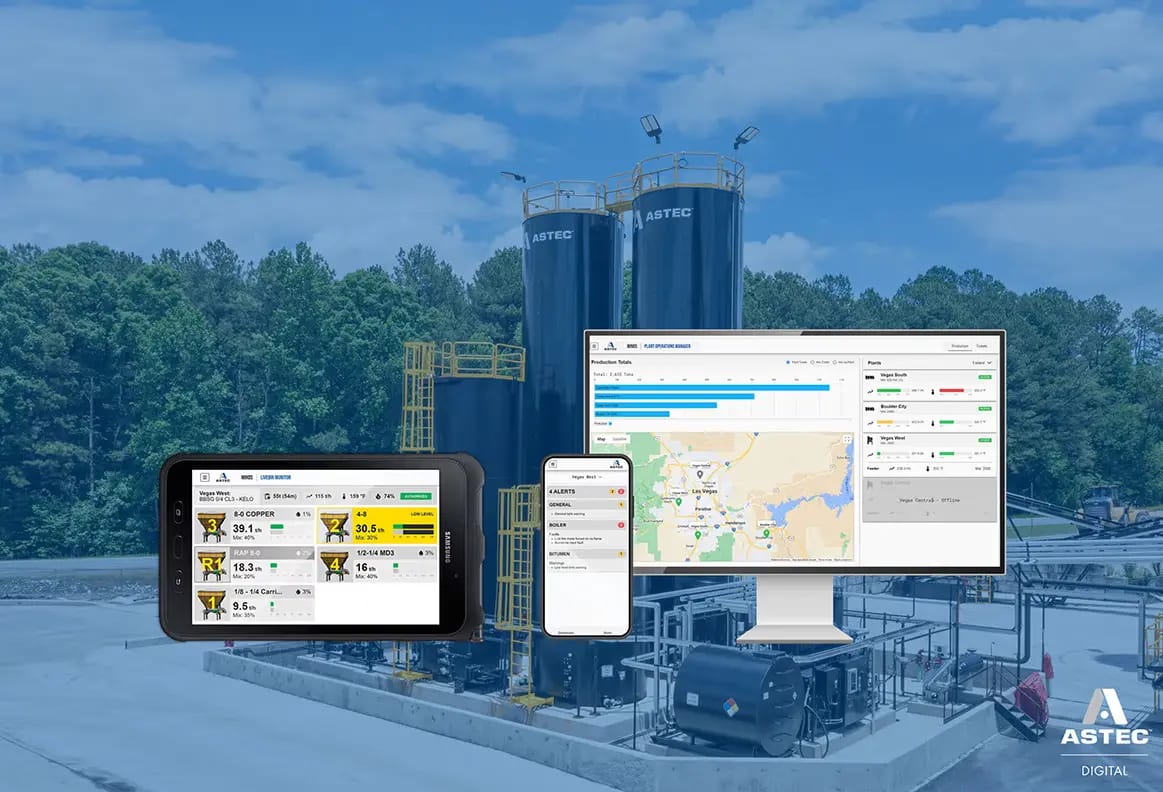The height and width of the screenshot is (792, 1163).
Task: Click silo icon beside 55t on tablet
Action: coord(267,497)
